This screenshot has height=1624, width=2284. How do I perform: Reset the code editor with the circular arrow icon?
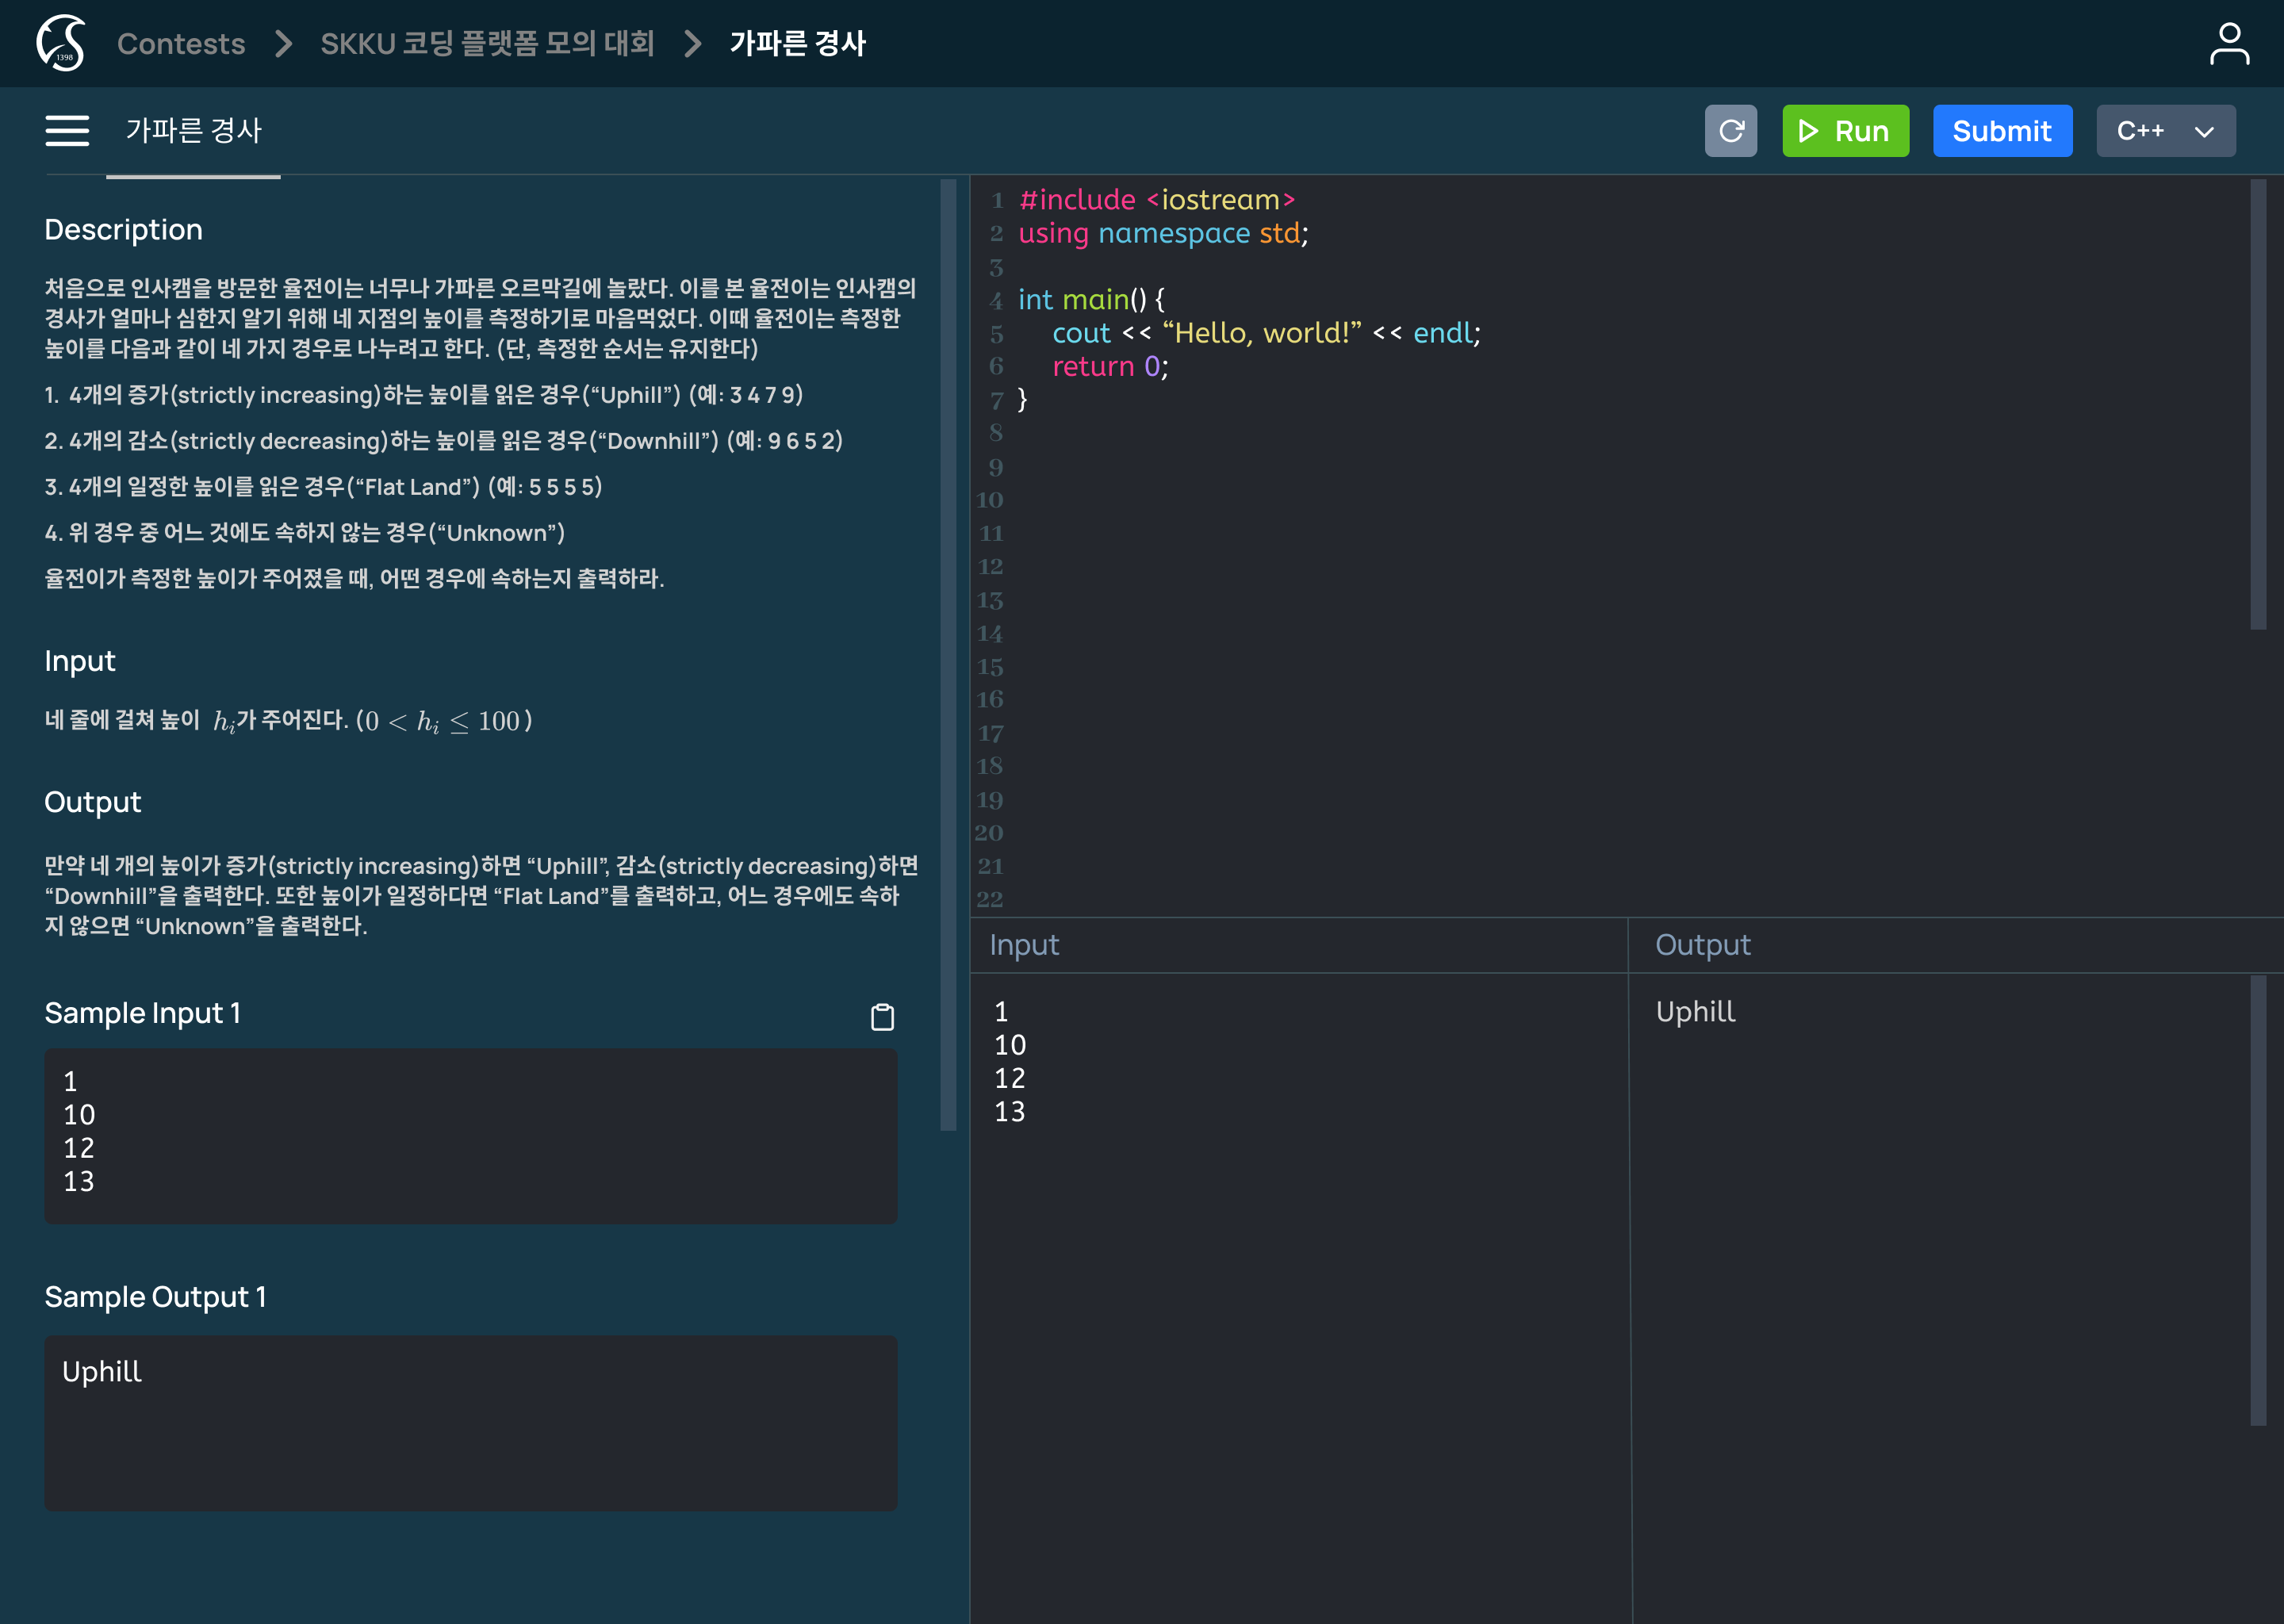coord(1731,130)
